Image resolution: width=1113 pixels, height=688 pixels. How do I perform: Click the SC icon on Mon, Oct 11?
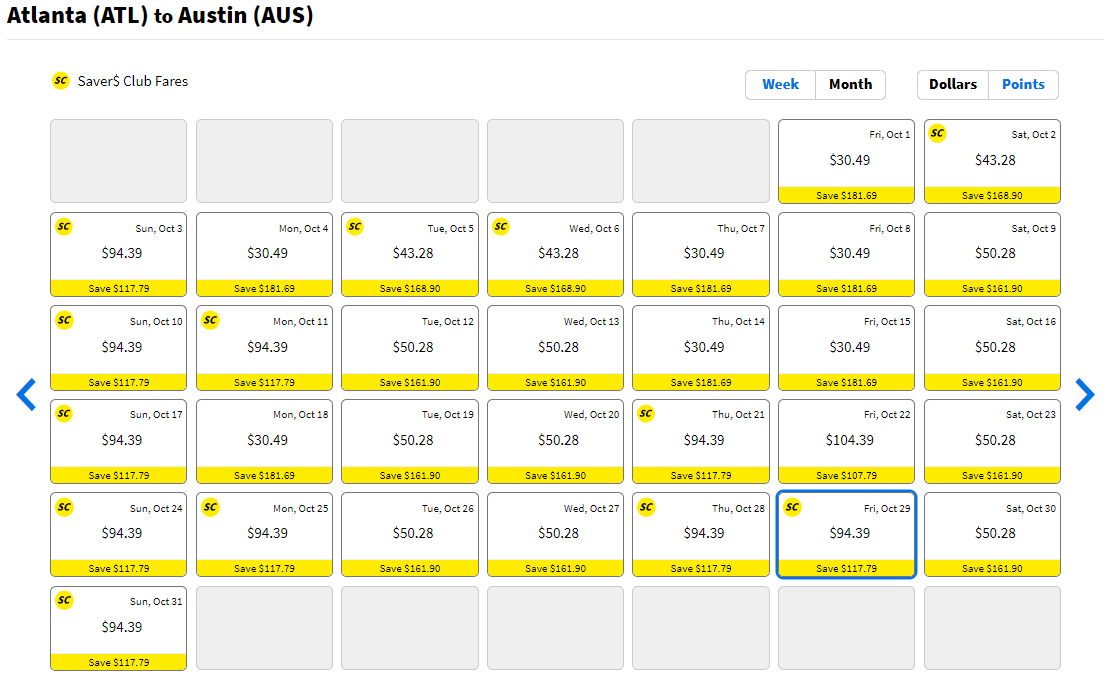click(210, 320)
